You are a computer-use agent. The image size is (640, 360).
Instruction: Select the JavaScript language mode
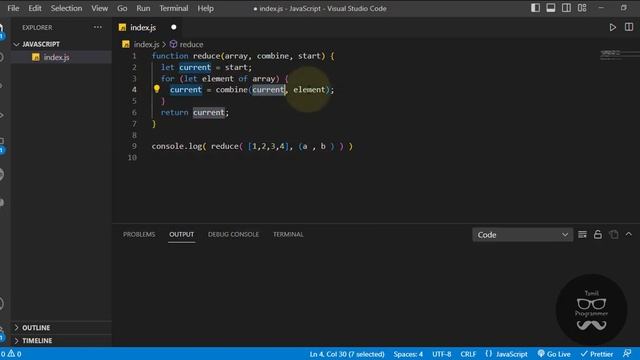pos(507,354)
